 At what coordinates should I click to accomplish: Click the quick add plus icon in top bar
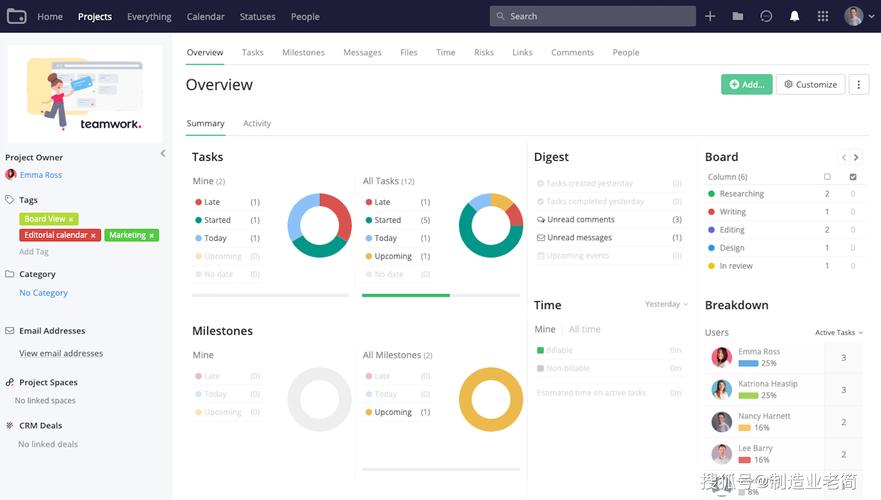(x=710, y=16)
